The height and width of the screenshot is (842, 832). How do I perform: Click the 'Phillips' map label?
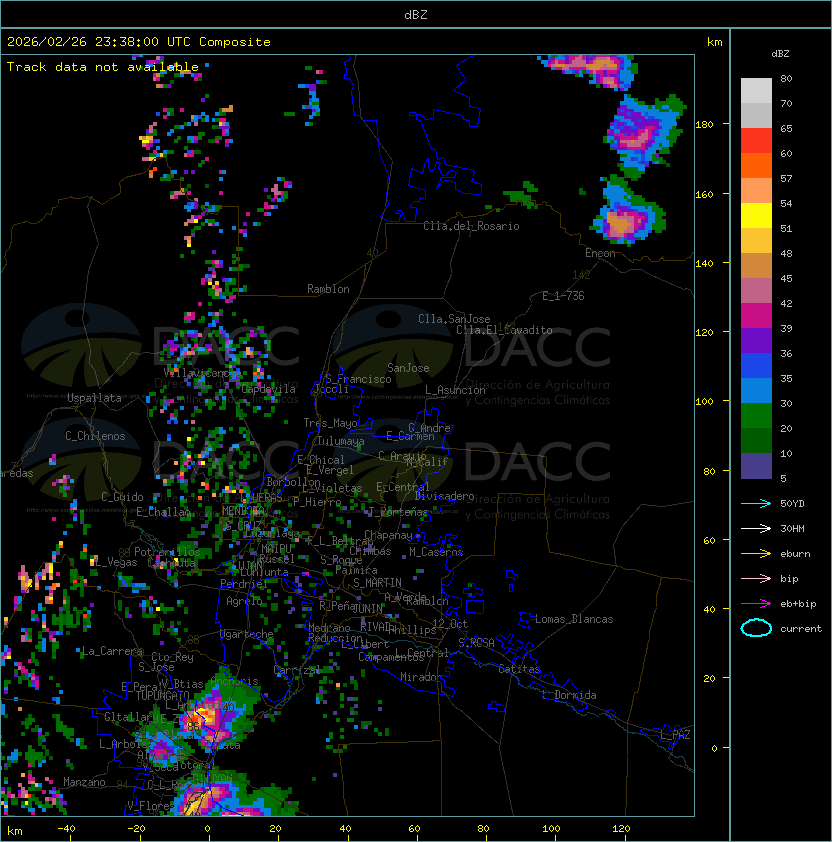click(412, 630)
